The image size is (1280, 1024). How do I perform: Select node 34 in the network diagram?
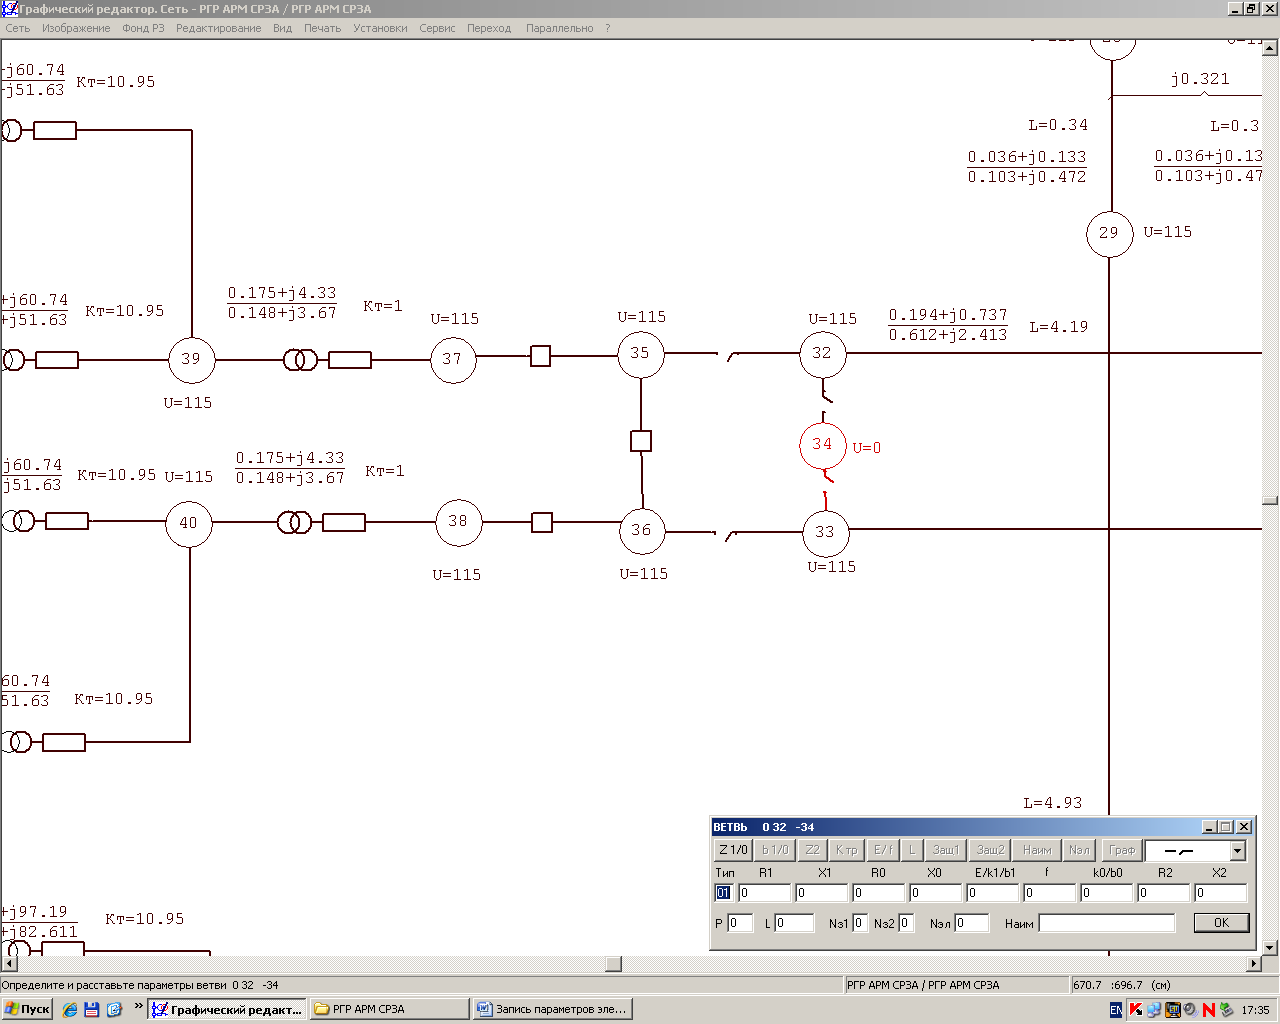(x=822, y=445)
